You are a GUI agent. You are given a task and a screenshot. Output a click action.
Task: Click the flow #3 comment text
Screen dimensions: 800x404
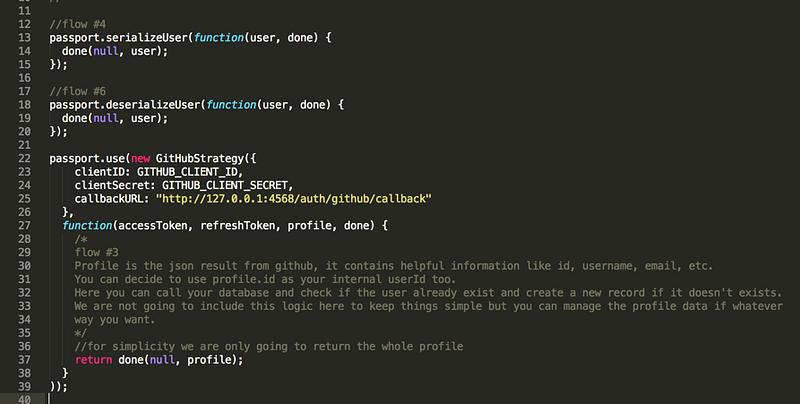[96, 252]
